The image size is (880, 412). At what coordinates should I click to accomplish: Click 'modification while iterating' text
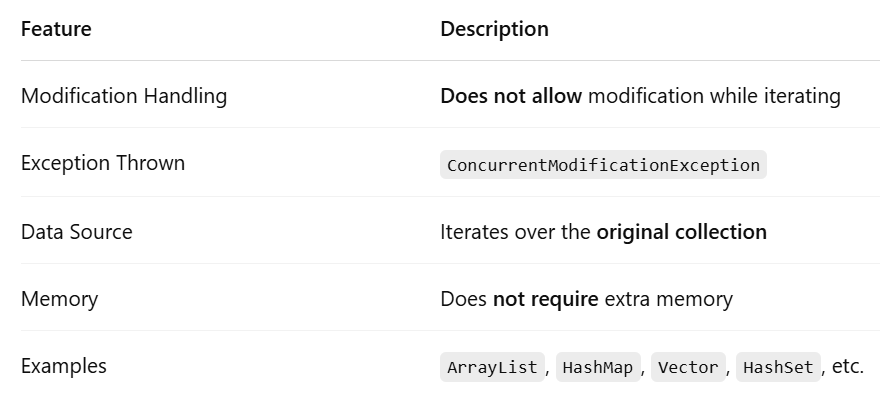pyautogui.click(x=714, y=96)
